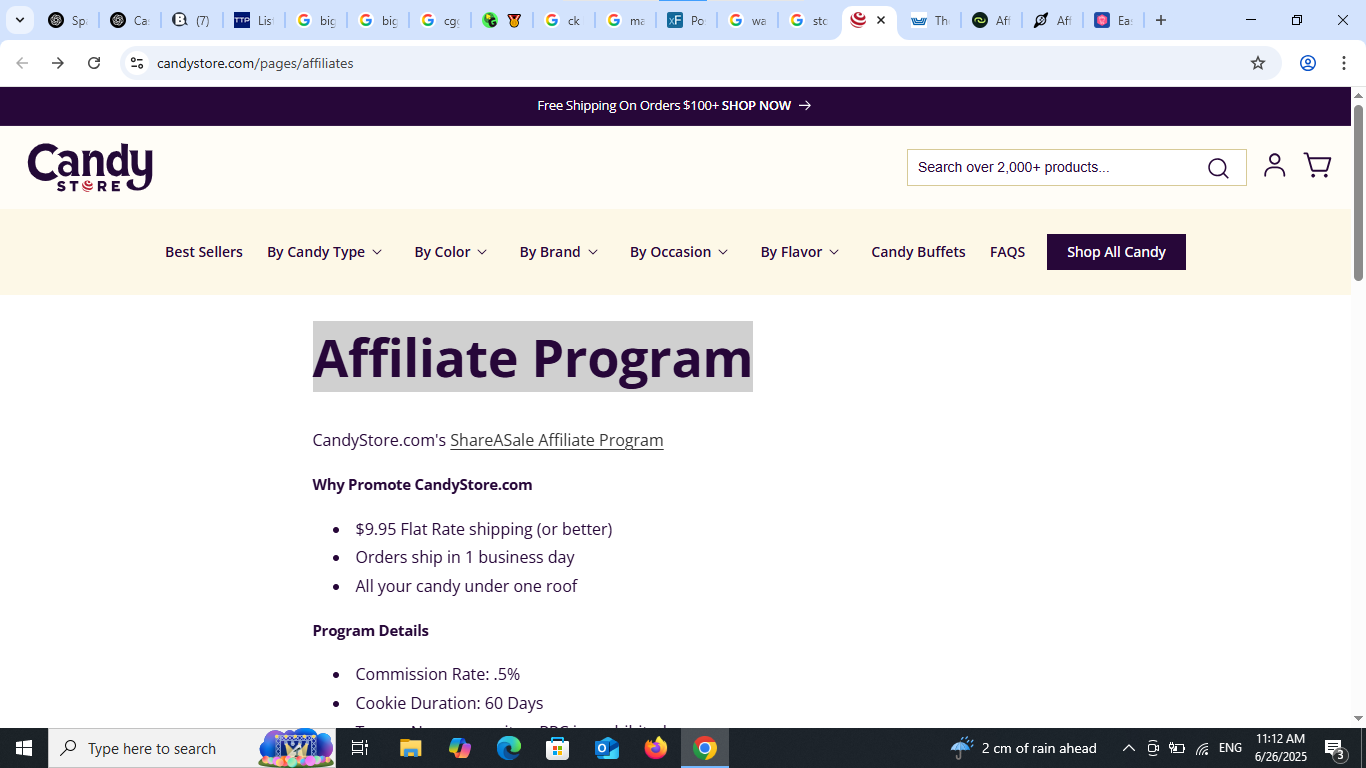Viewport: 1366px width, 768px height.
Task: Open tab search dropdown arrow
Action: (19, 20)
